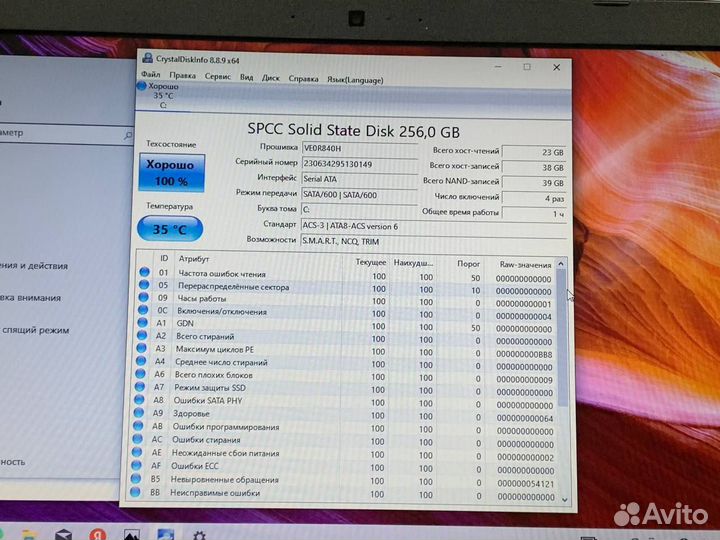Click the Хорошо 100 % health status button
This screenshot has height=540, width=720.
pos(172,172)
